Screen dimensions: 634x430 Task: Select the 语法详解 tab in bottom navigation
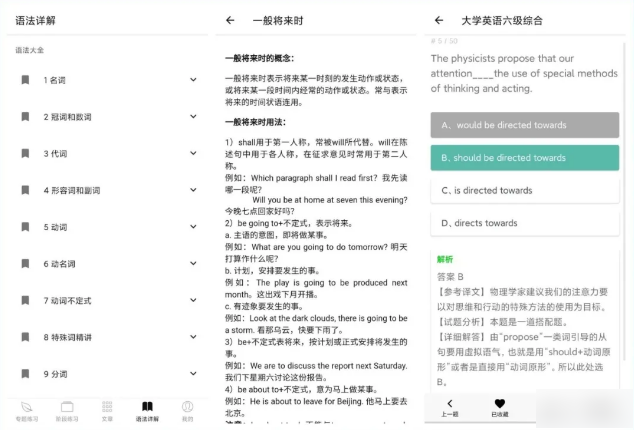pyautogui.click(x=147, y=411)
